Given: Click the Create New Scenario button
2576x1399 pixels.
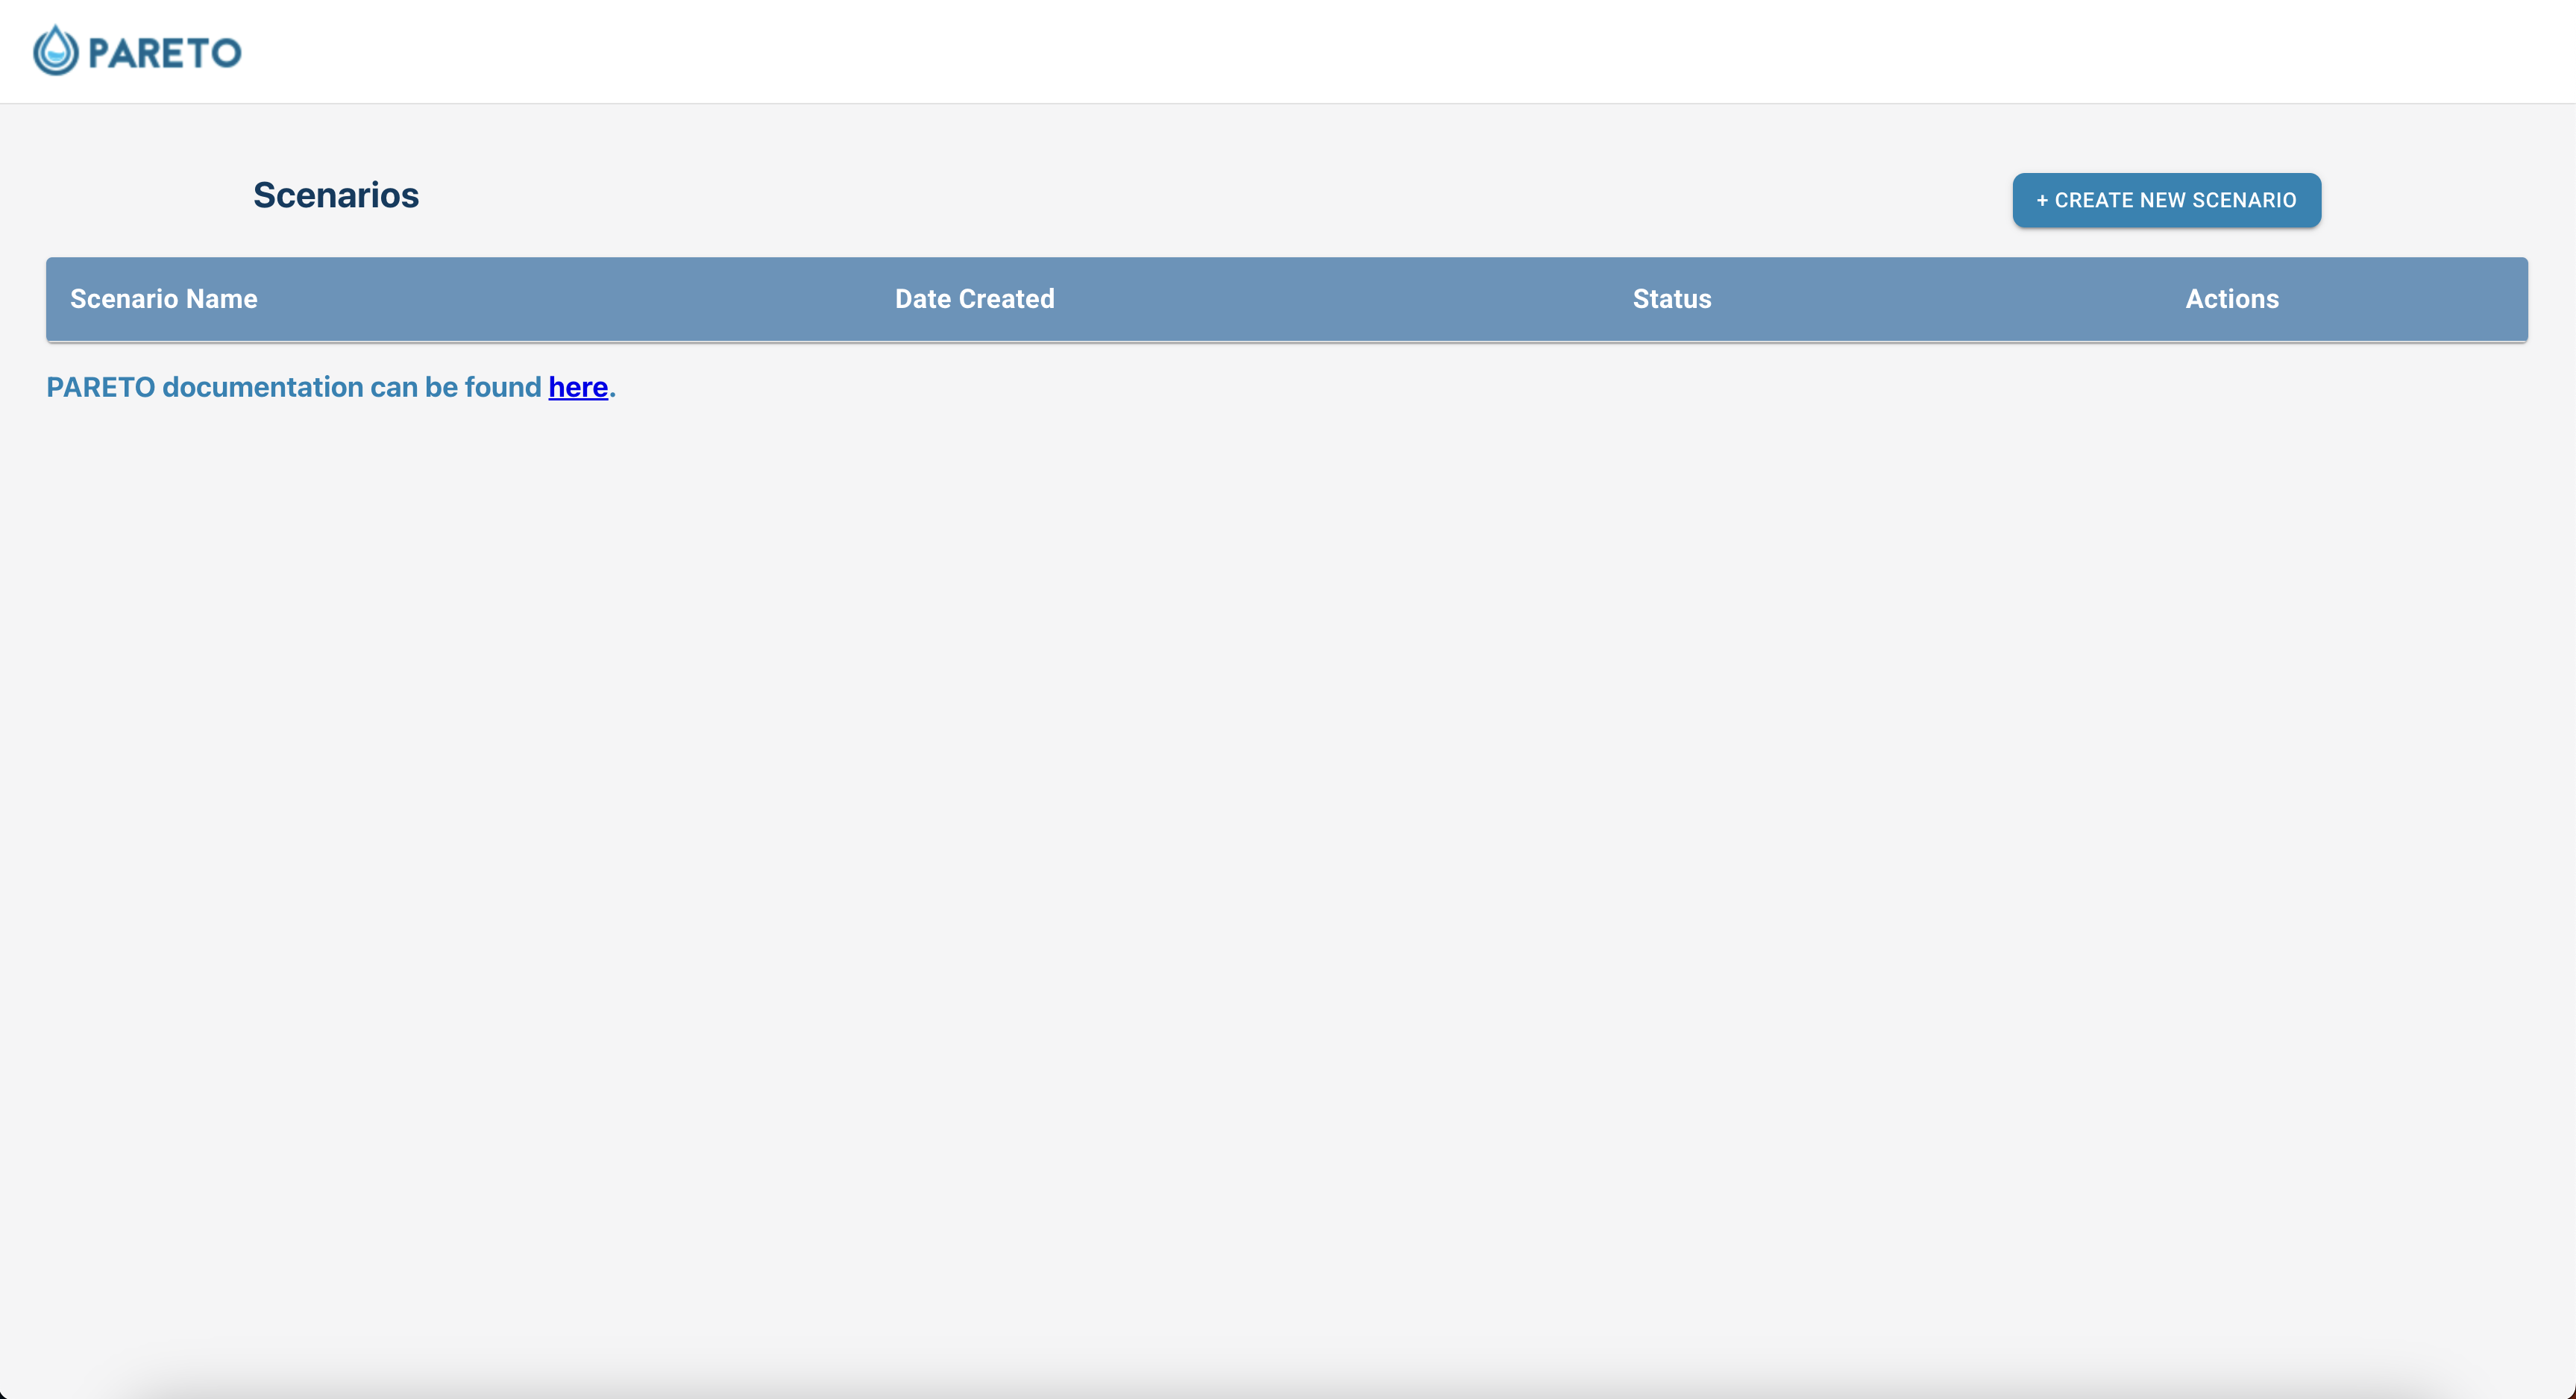Looking at the screenshot, I should [x=2166, y=200].
